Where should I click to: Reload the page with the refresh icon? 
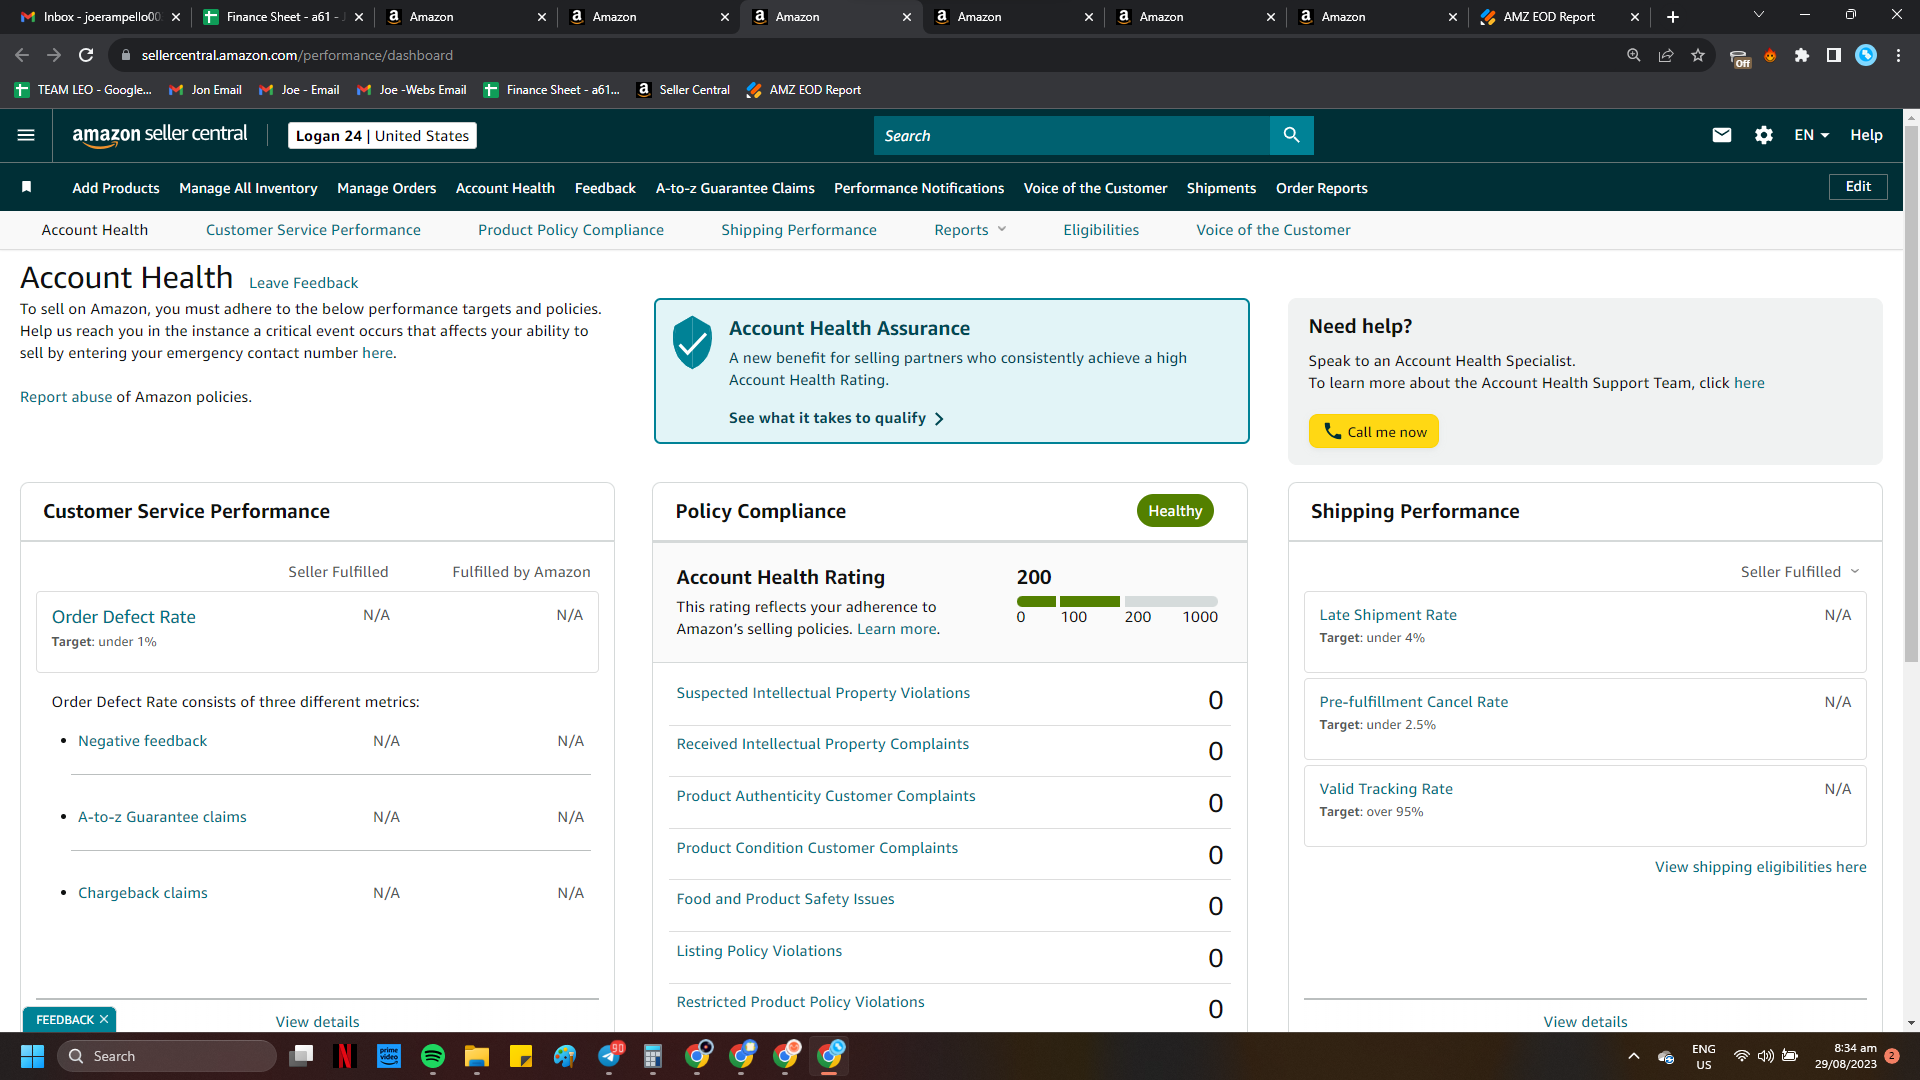87,55
